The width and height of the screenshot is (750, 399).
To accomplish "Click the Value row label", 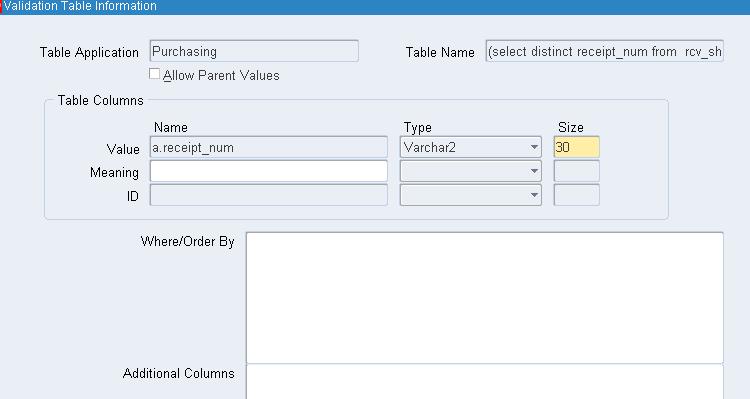I will pos(123,149).
